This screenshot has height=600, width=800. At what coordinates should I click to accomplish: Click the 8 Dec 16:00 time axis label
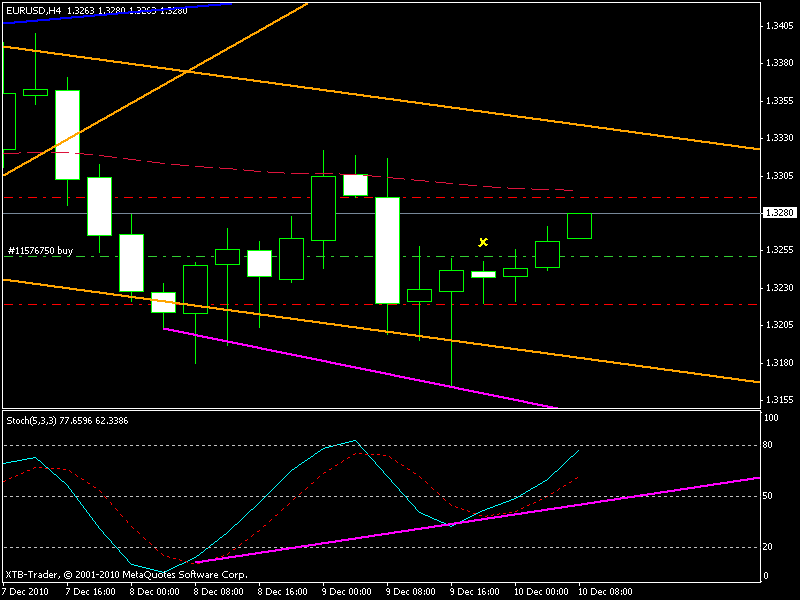(x=283, y=592)
